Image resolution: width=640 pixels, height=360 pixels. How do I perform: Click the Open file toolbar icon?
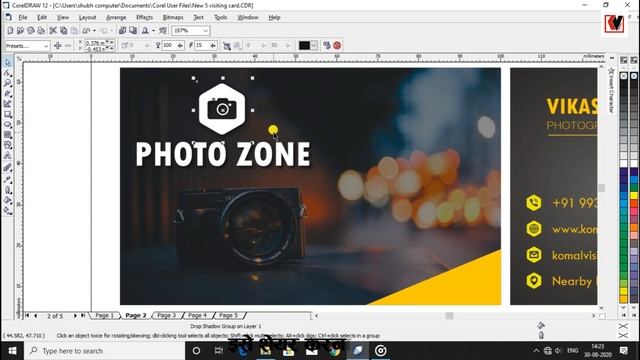click(x=20, y=31)
